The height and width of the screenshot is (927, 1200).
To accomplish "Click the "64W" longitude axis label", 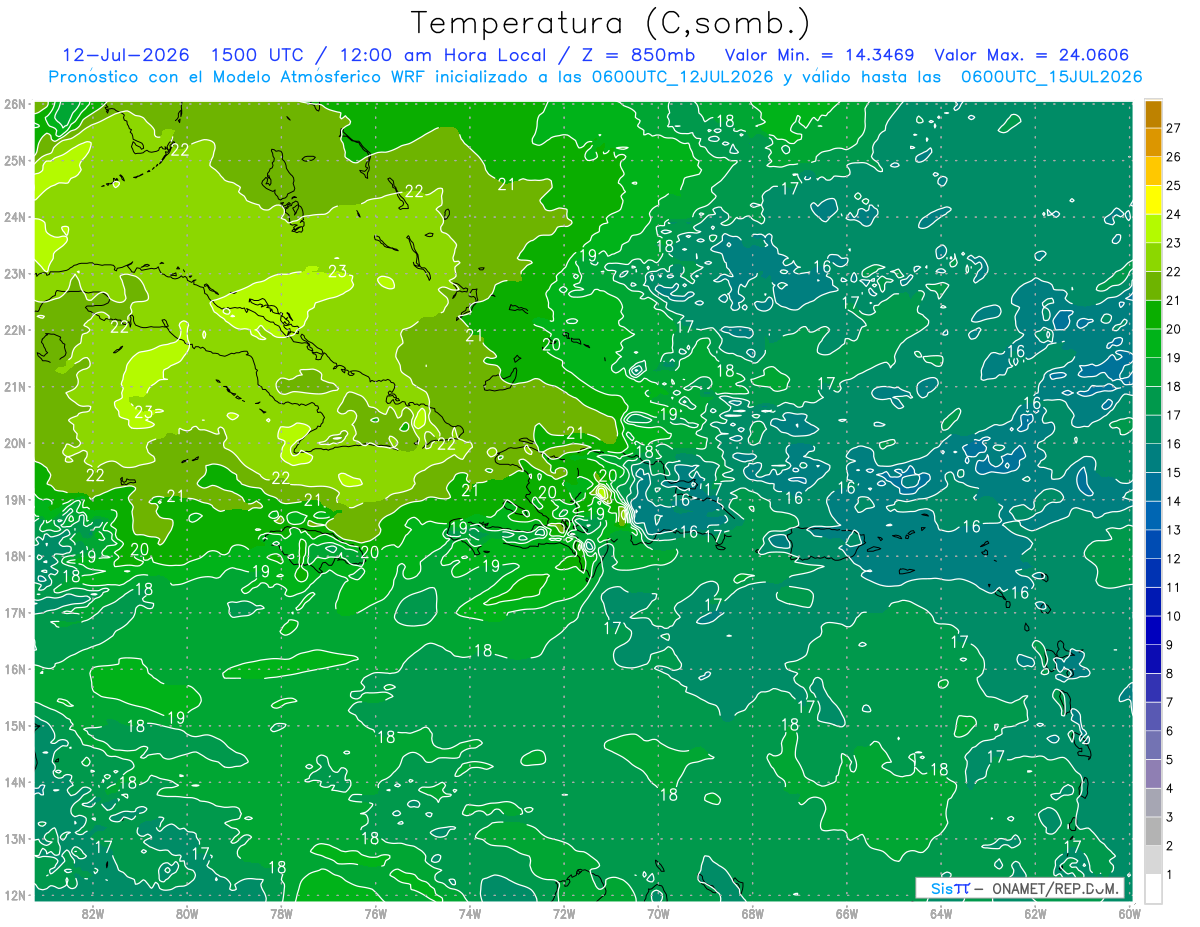I will pos(940,913).
